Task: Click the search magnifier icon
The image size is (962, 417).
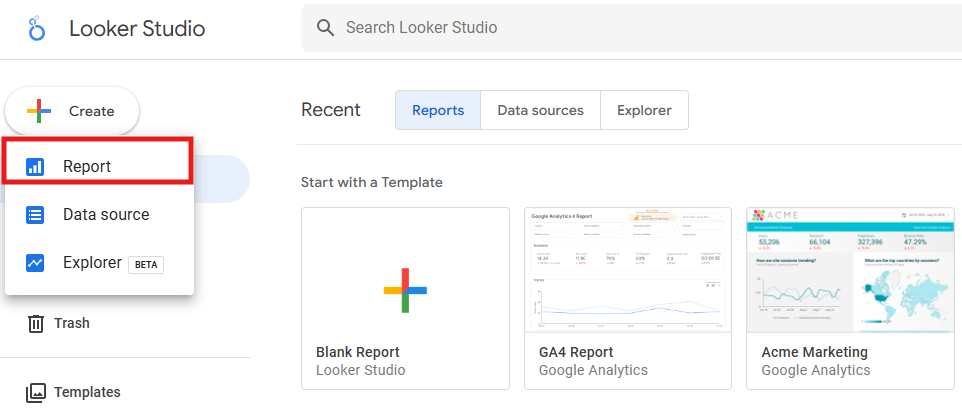Action: [x=325, y=28]
